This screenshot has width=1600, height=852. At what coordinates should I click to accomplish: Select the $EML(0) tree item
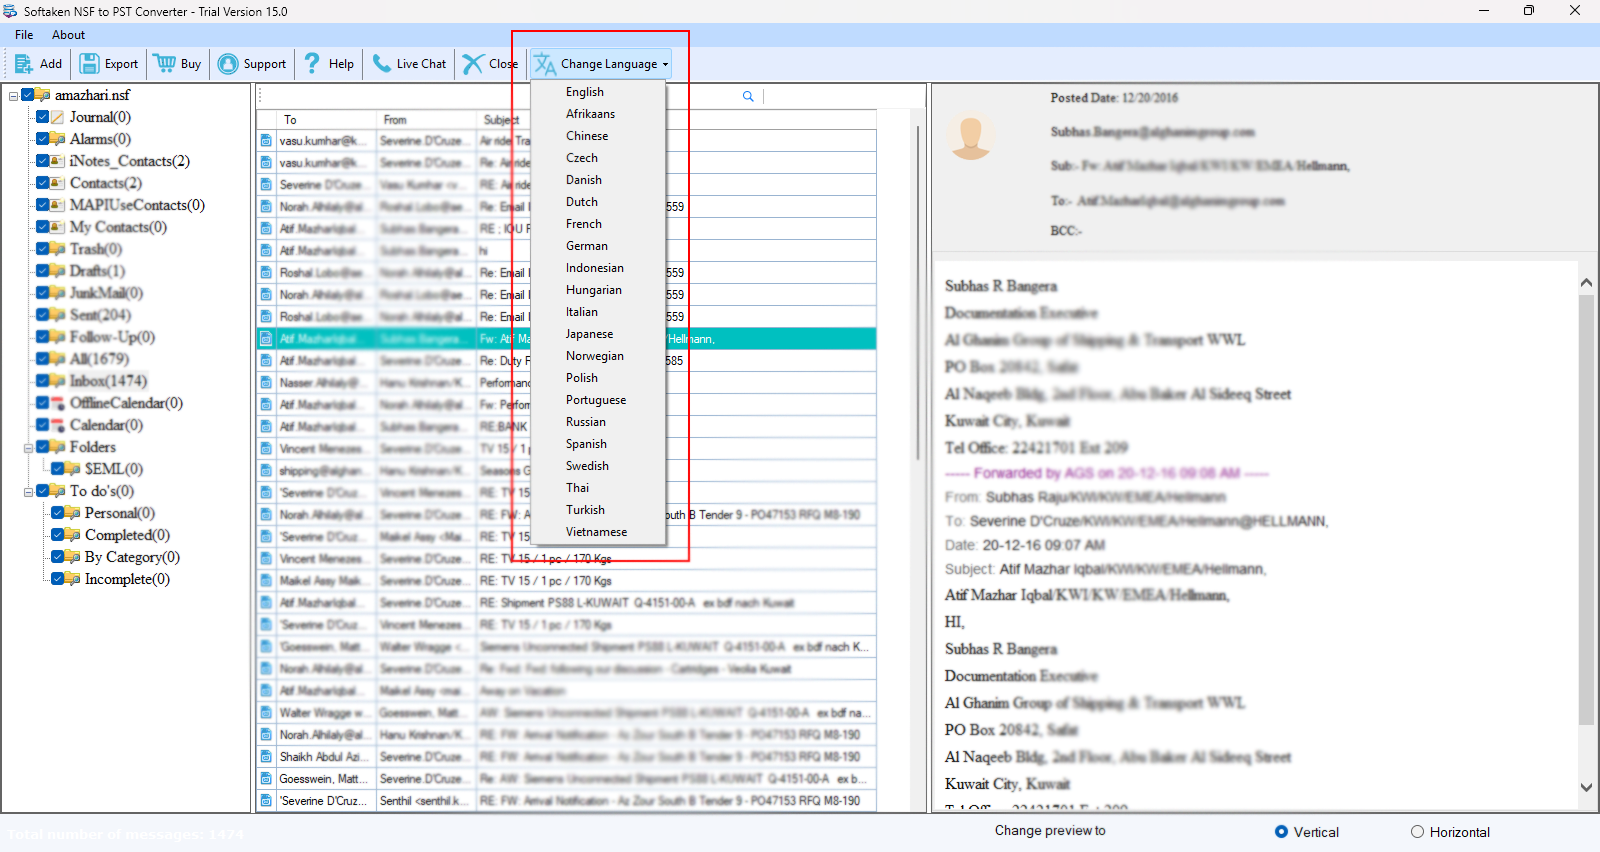tap(113, 469)
